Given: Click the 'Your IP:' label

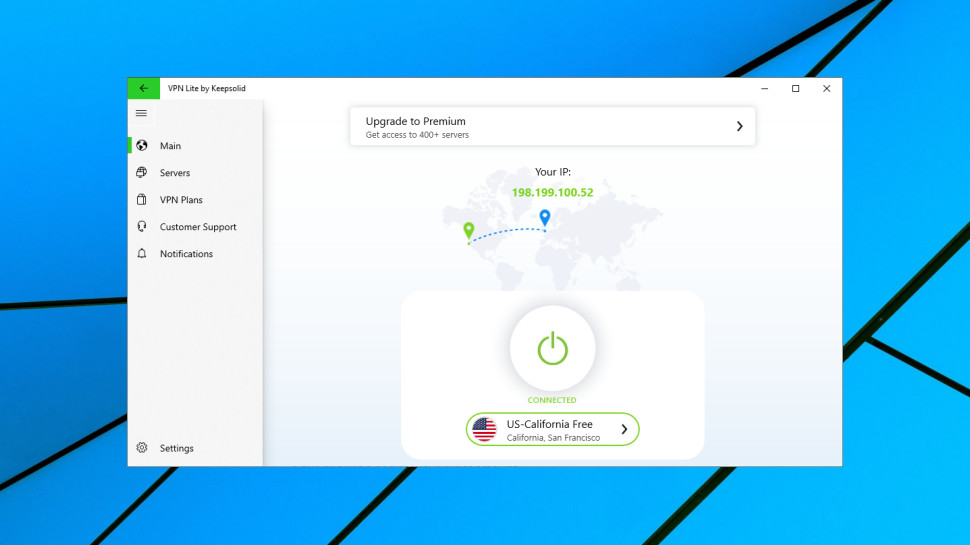Looking at the screenshot, I should click(x=552, y=172).
